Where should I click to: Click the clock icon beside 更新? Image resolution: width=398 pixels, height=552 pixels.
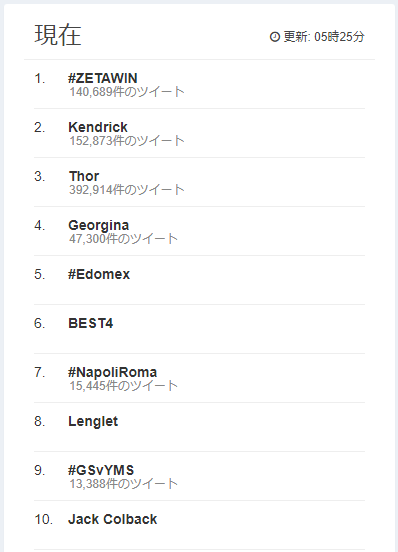tap(274, 37)
